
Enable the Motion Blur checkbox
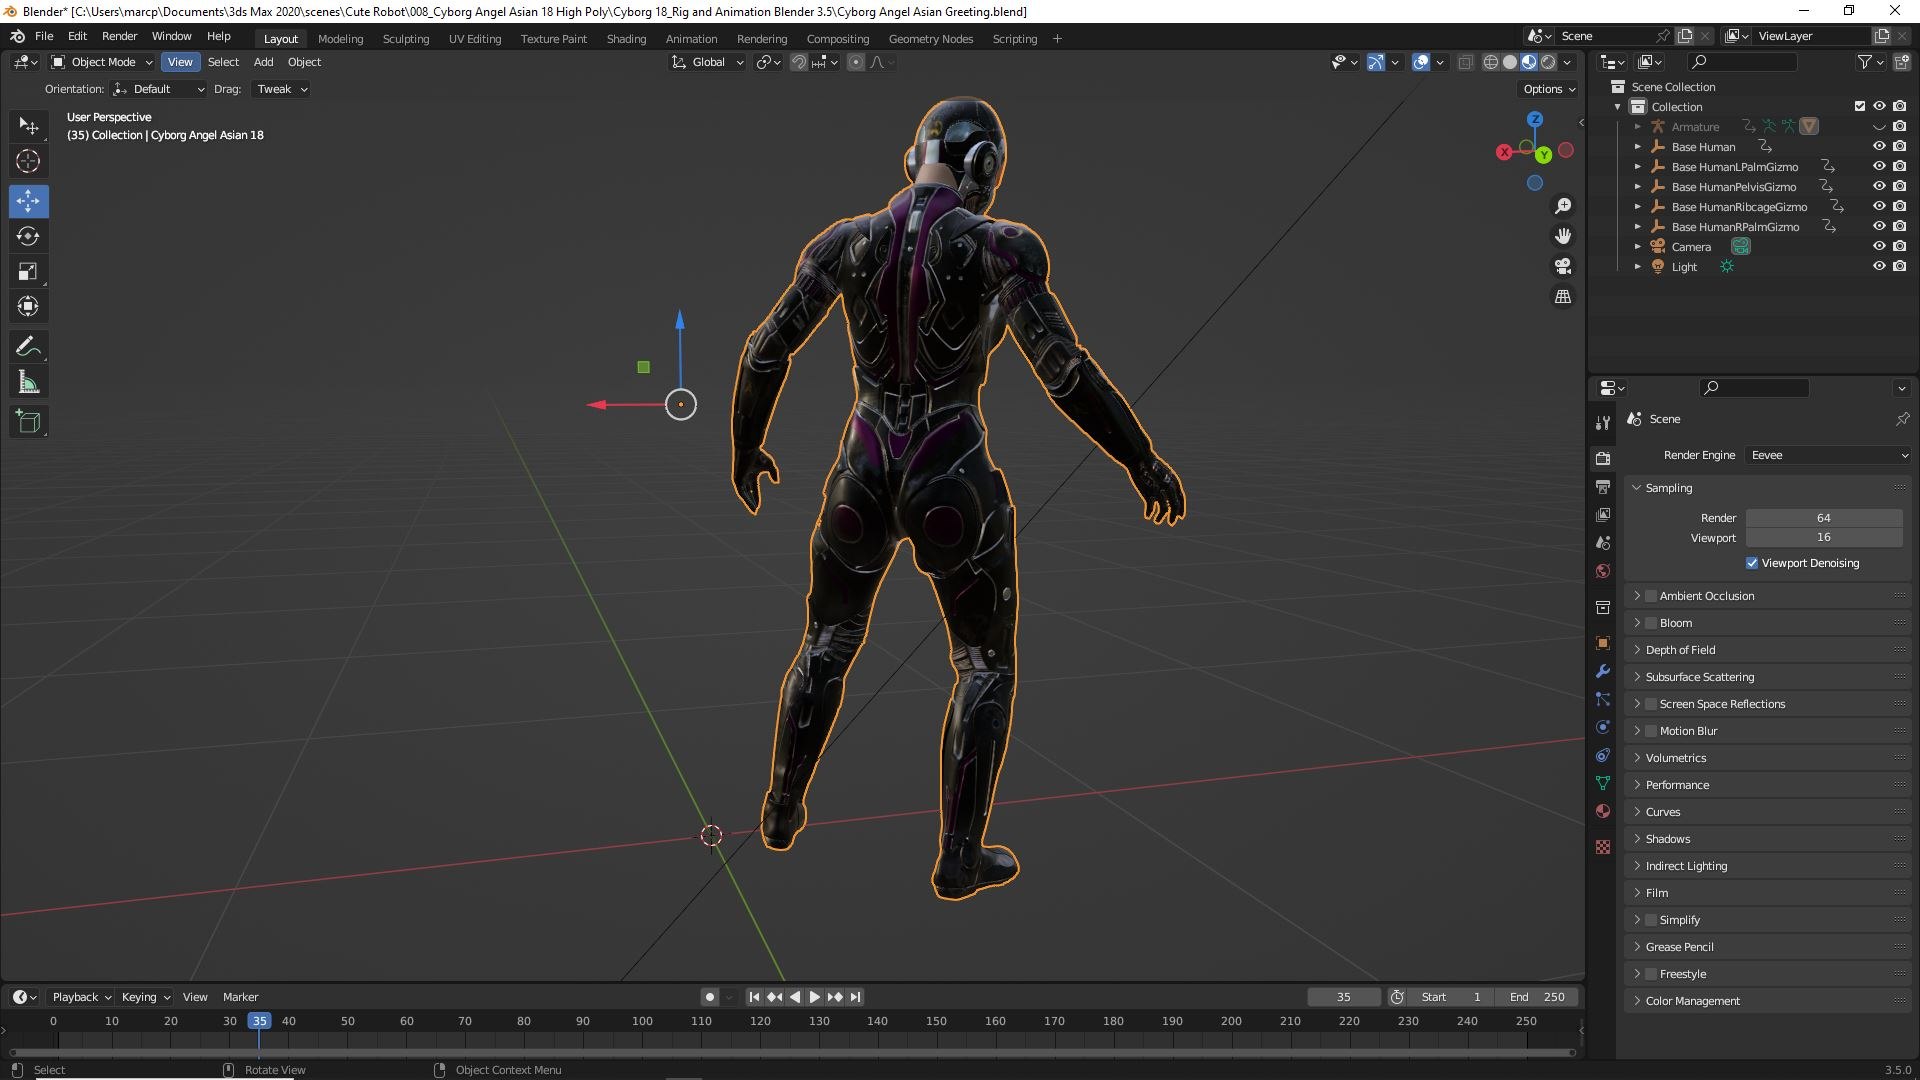point(1651,731)
